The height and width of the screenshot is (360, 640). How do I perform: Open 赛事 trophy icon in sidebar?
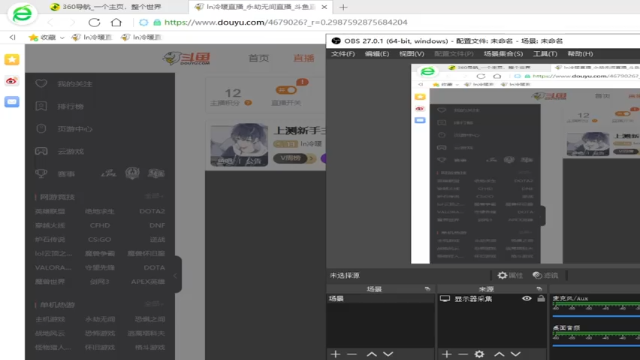coord(41,173)
